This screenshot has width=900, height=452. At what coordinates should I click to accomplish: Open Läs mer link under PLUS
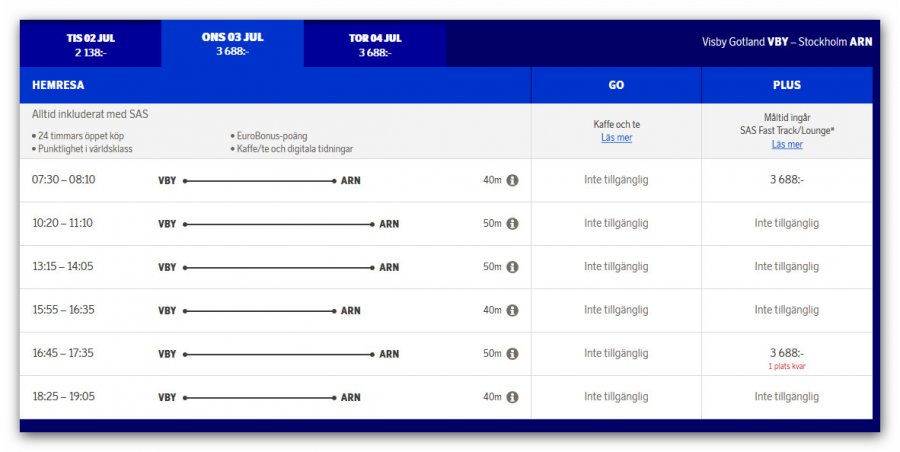point(786,144)
